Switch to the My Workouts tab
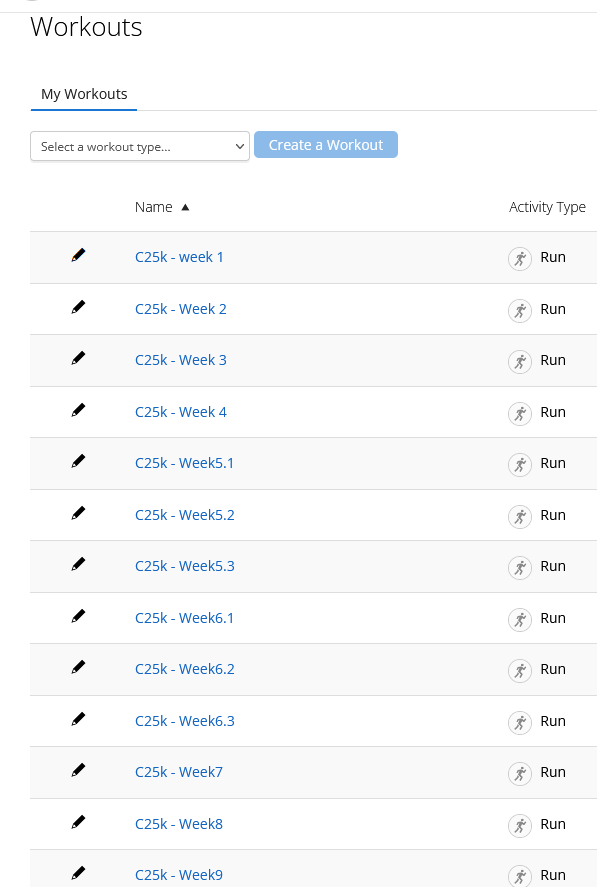Image resolution: width=597 pixels, height=887 pixels. [84, 94]
